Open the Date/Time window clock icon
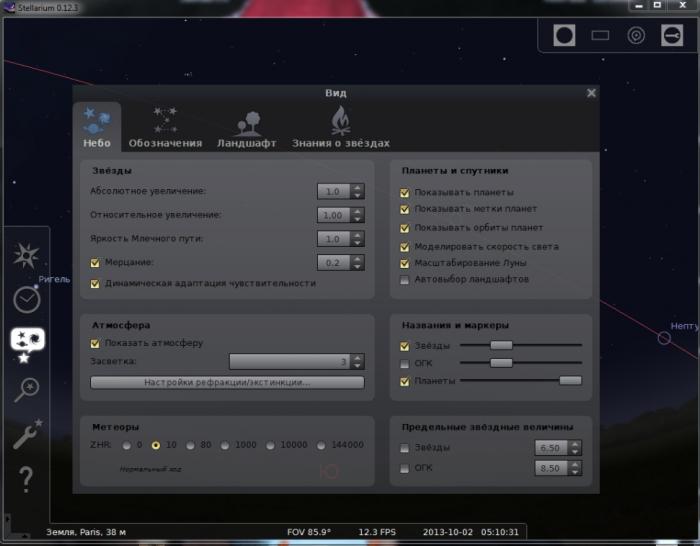This screenshot has height=546, width=700. click(27, 300)
